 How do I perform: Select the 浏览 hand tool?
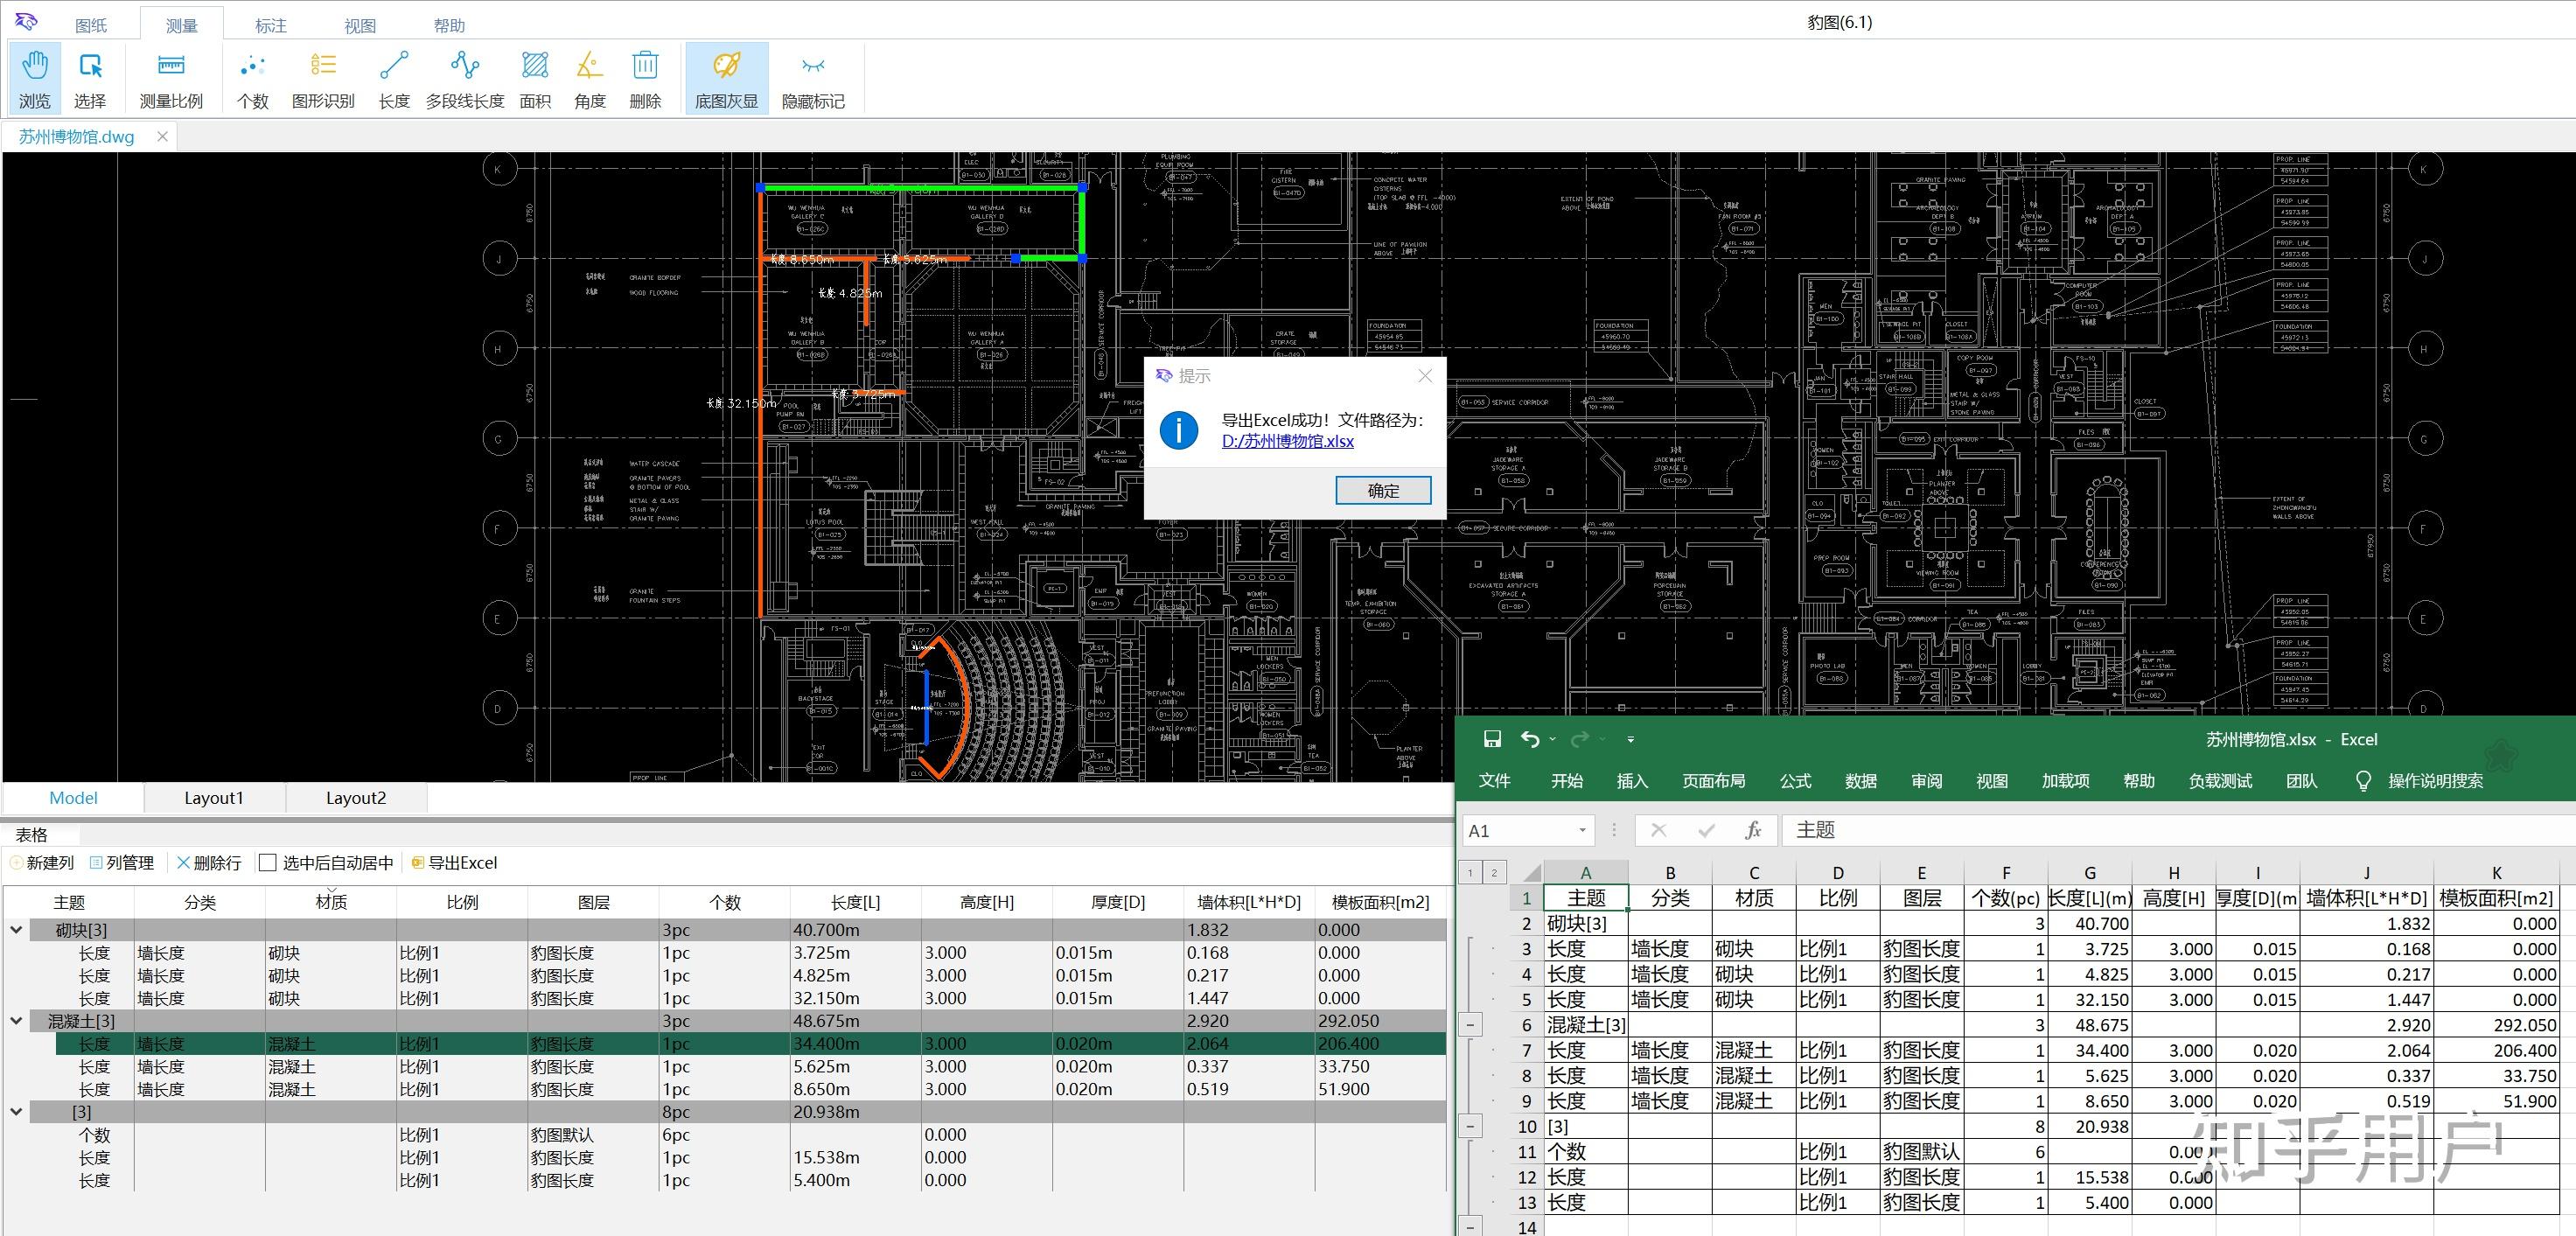pyautogui.click(x=35, y=78)
